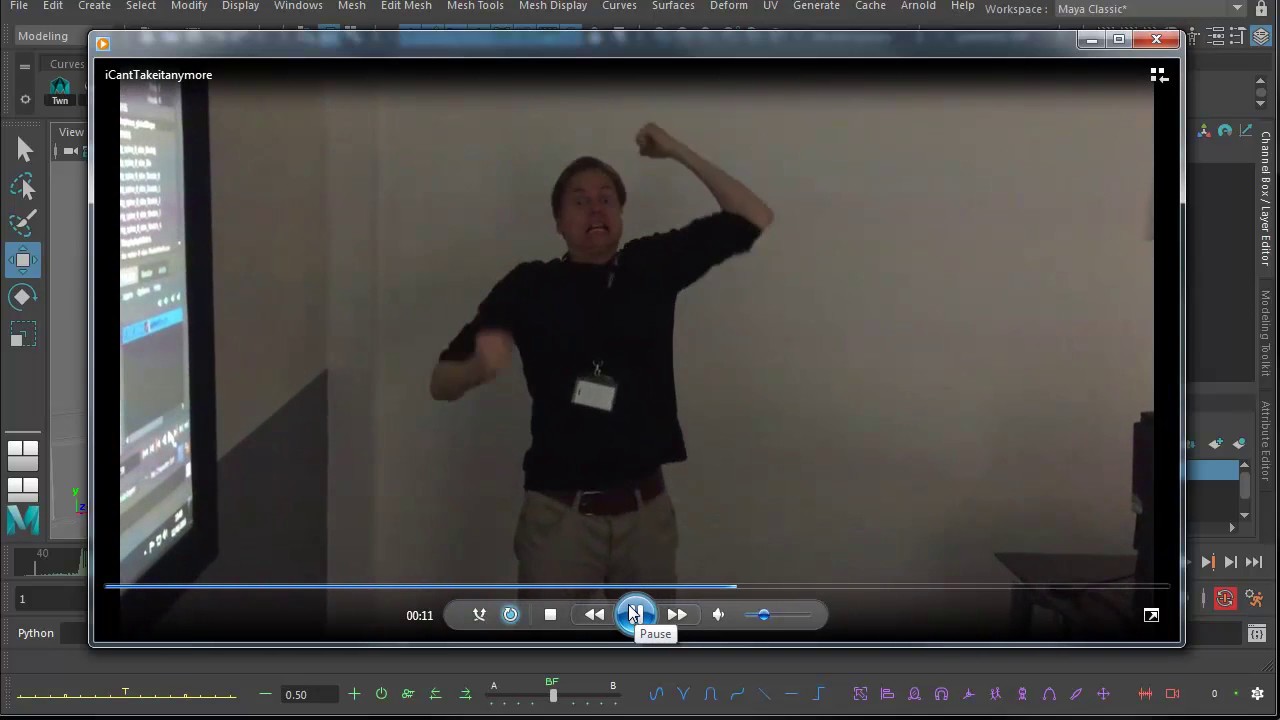
Task: Open the Modeling menu set dropdown
Action: 50,36
